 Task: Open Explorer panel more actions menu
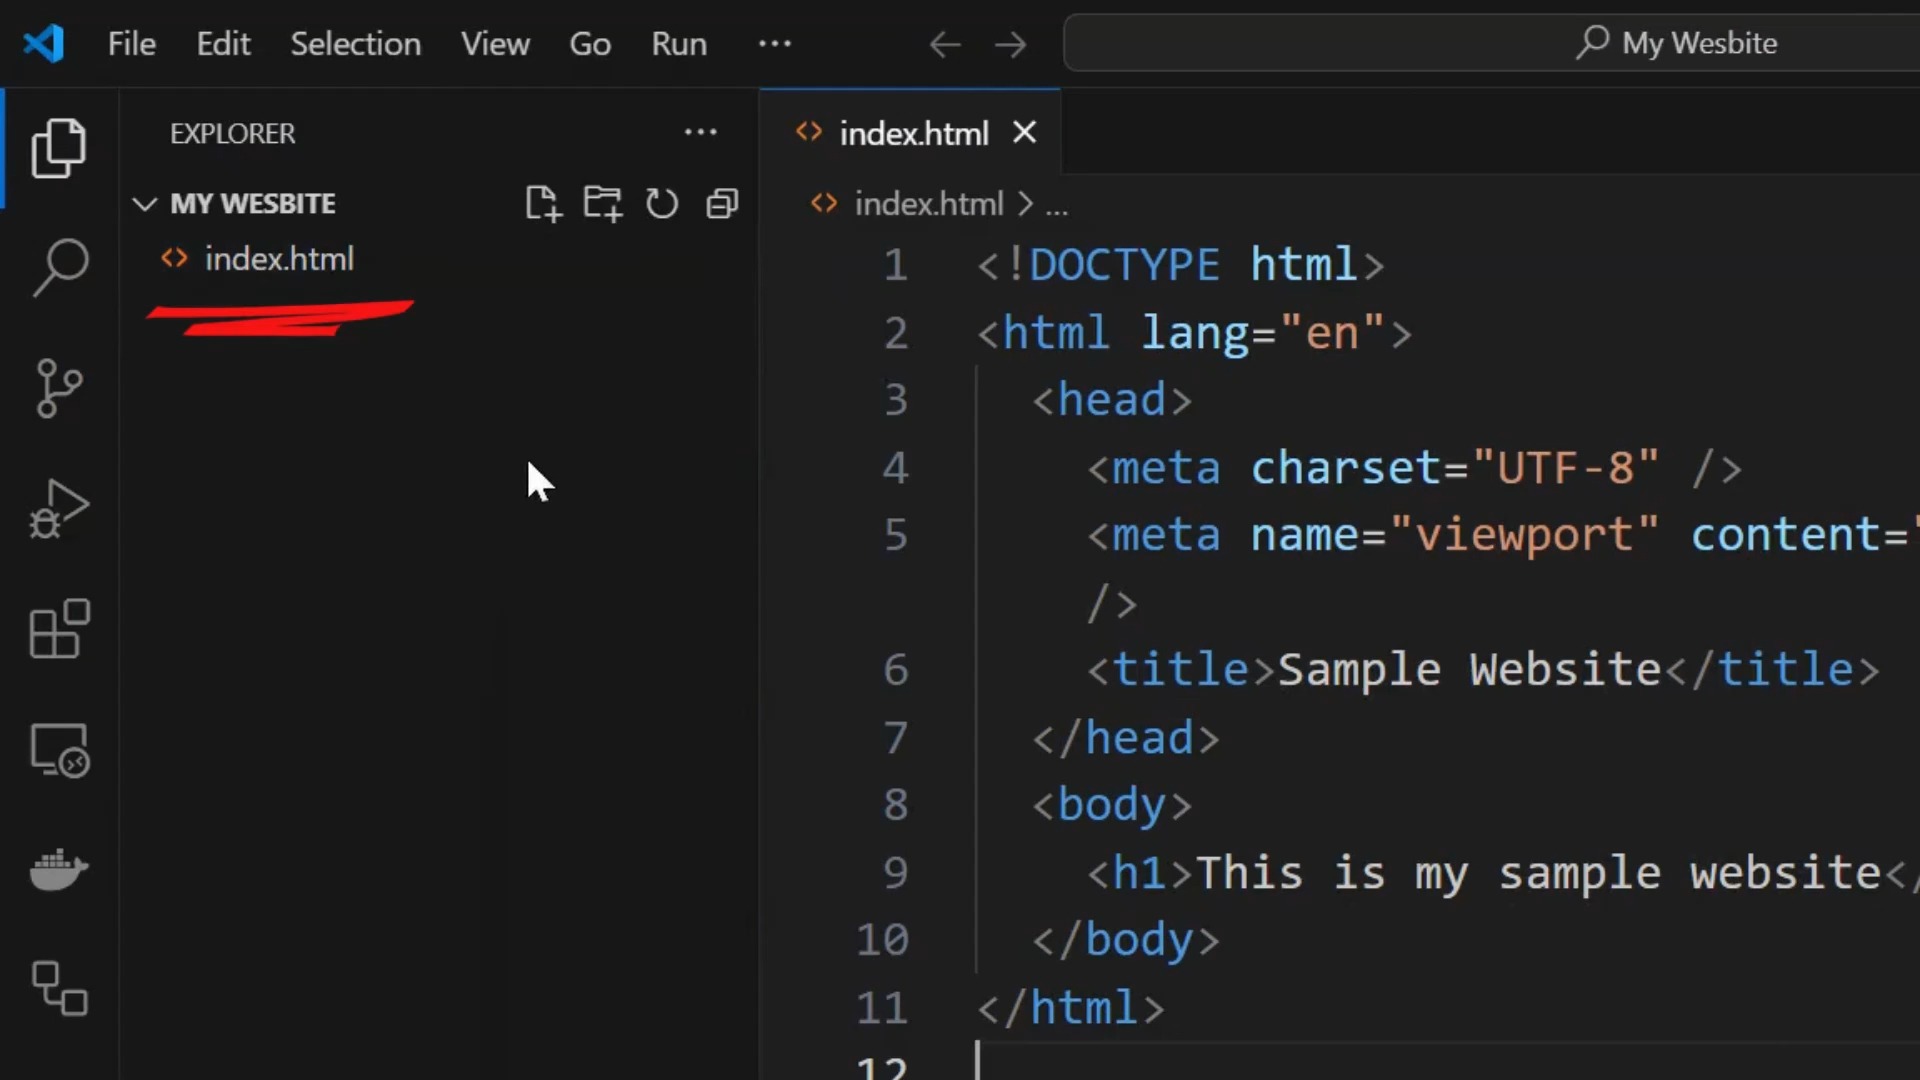[700, 132]
